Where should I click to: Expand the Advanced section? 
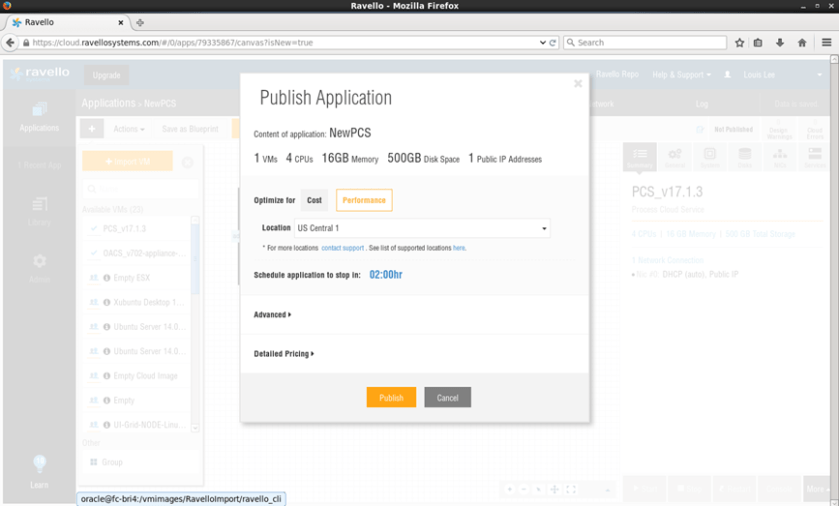(x=272, y=315)
